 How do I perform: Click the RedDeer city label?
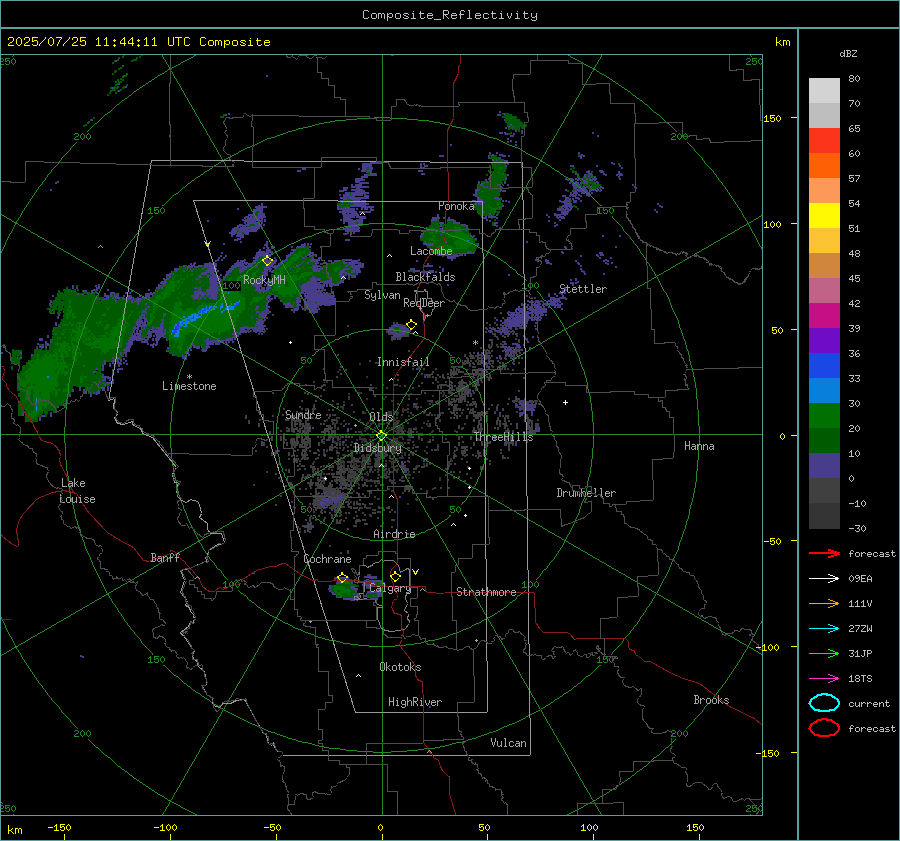pos(424,303)
